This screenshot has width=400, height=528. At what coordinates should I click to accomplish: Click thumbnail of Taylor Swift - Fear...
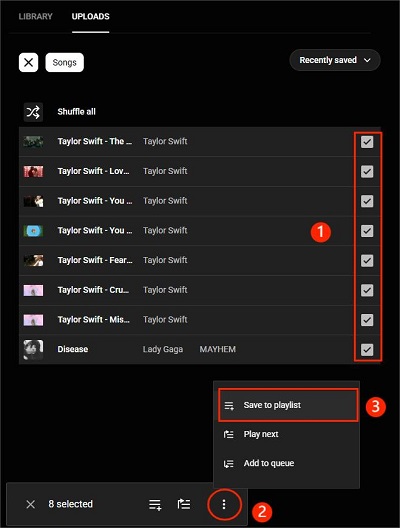coord(33,260)
